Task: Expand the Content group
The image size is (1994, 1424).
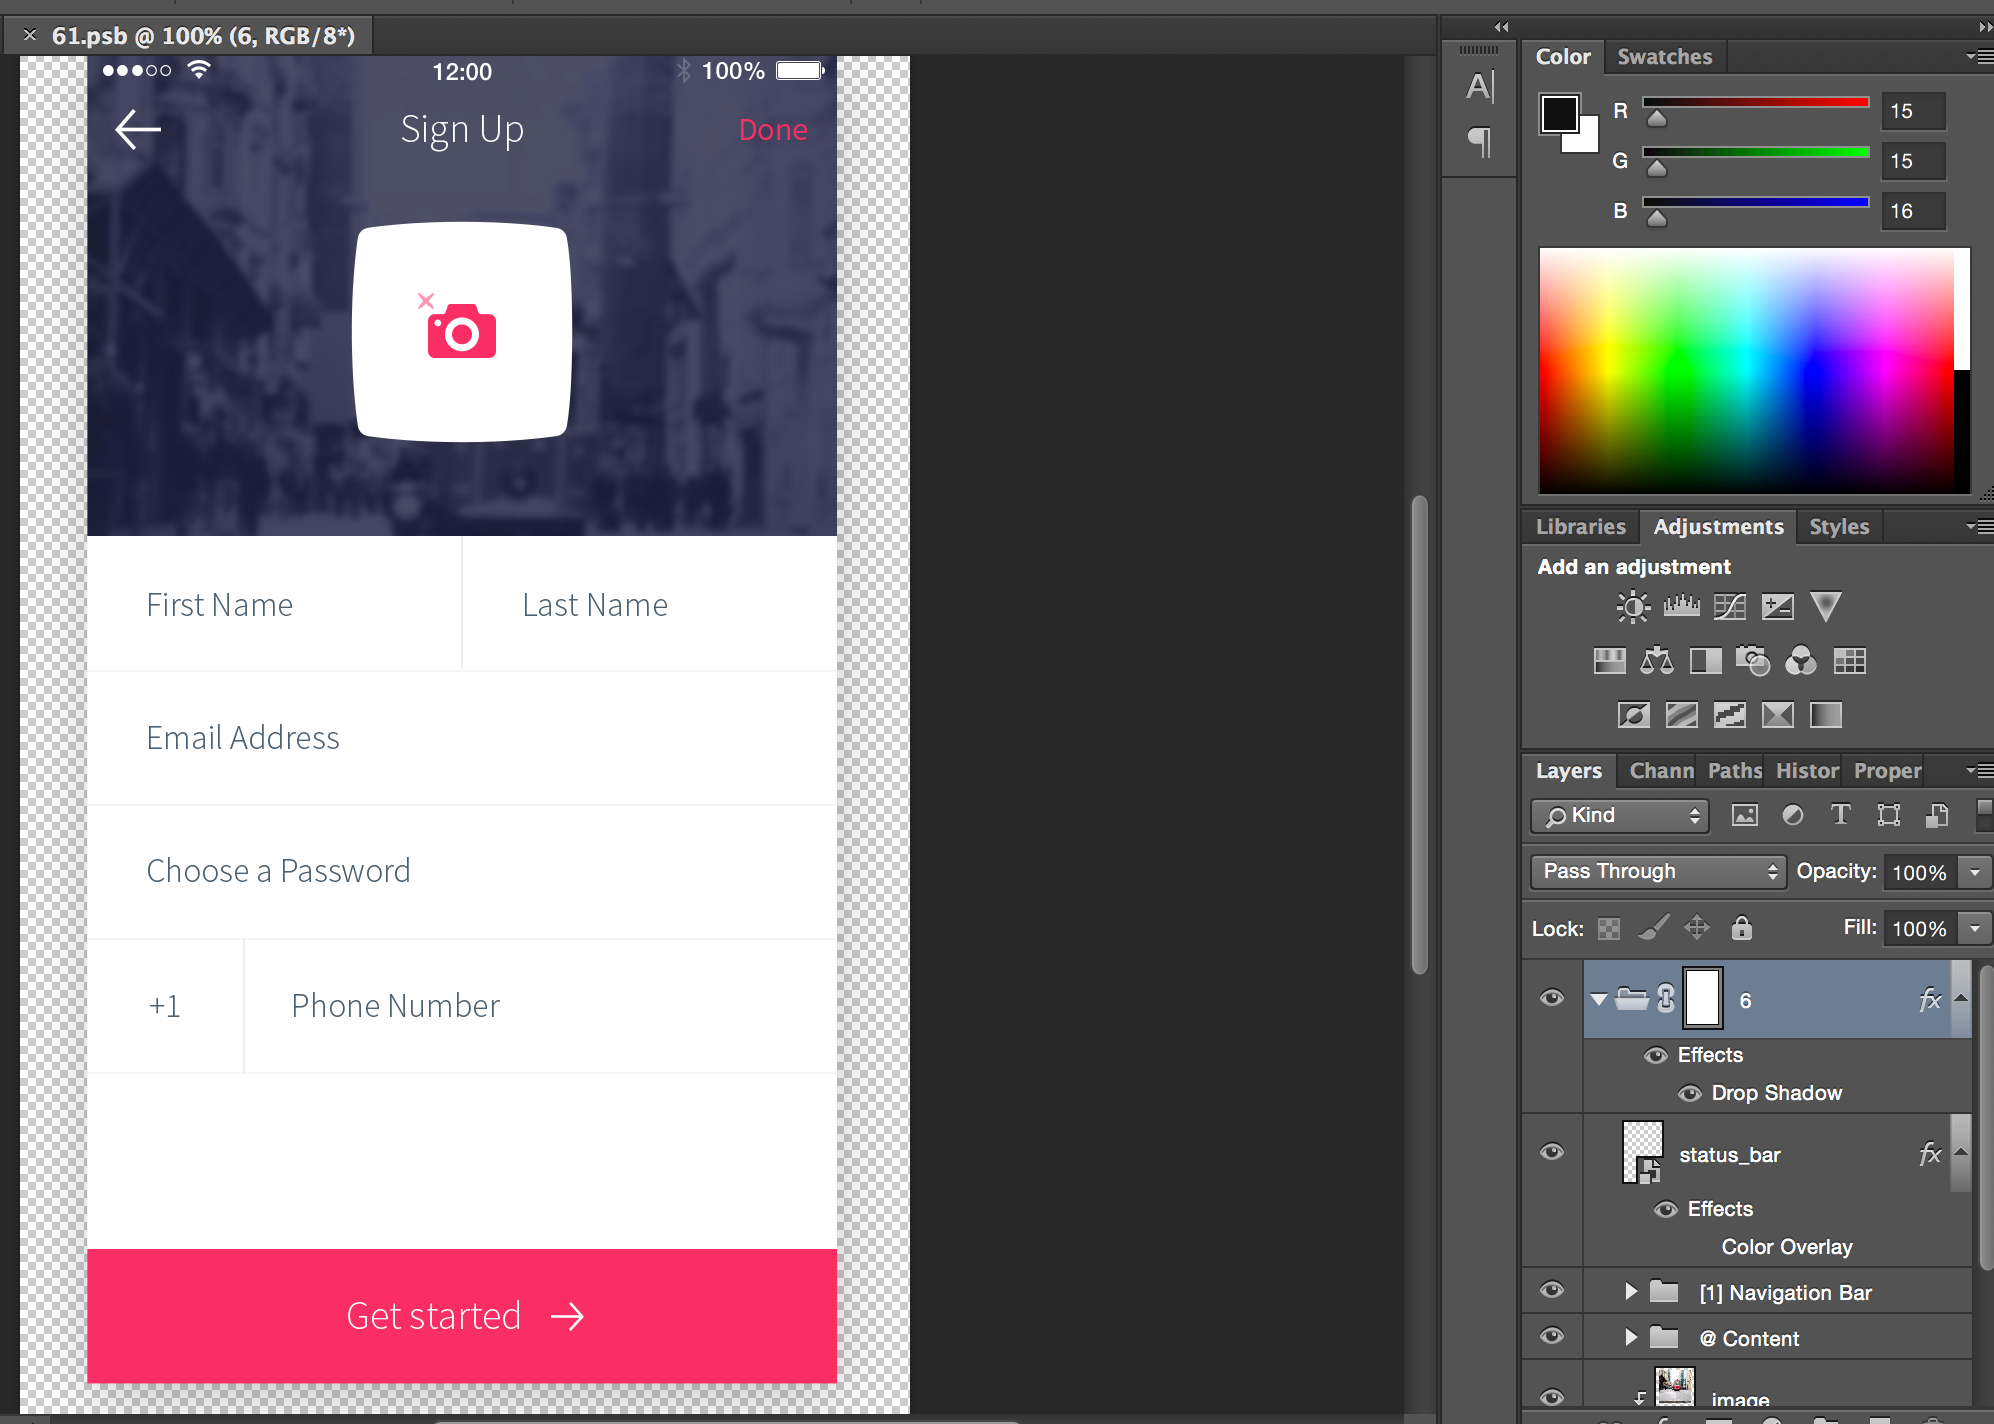Action: (x=1631, y=1337)
